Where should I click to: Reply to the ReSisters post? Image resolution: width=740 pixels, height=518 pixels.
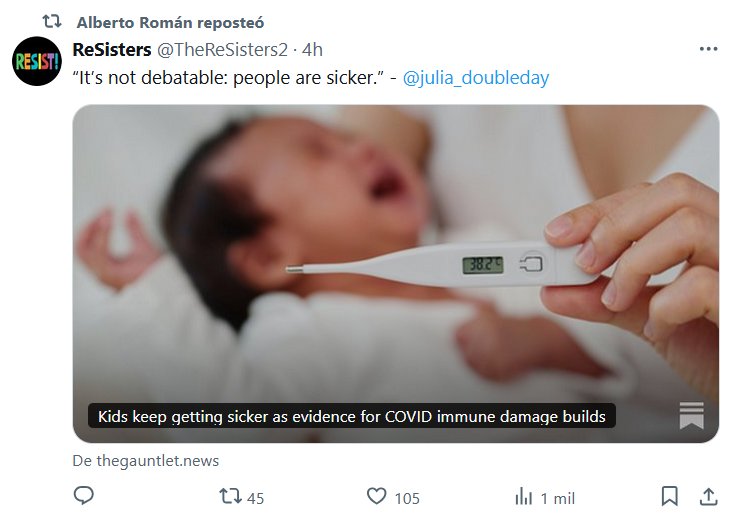pyautogui.click(x=84, y=496)
